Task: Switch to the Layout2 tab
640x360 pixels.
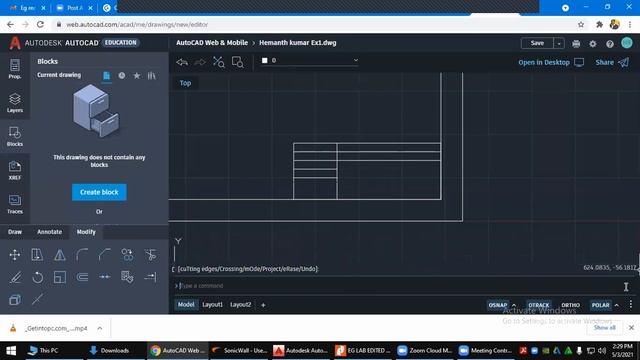Action: [x=240, y=304]
